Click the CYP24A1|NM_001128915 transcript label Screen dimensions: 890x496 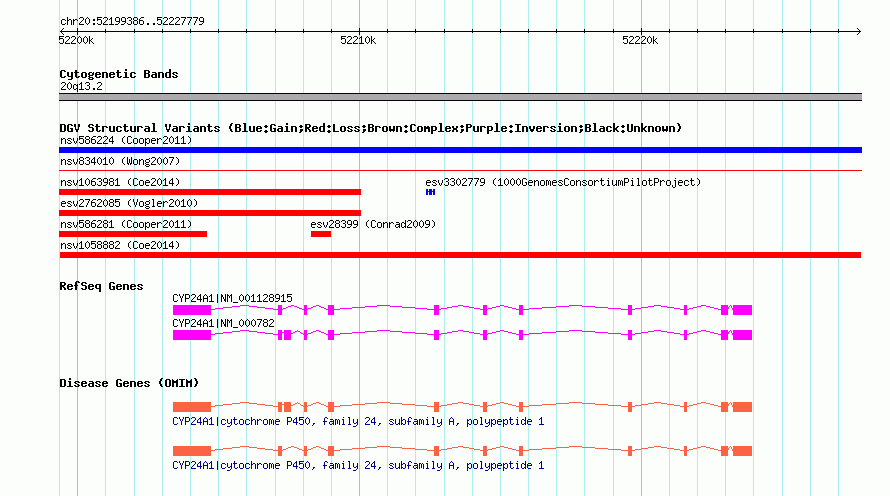click(x=232, y=298)
